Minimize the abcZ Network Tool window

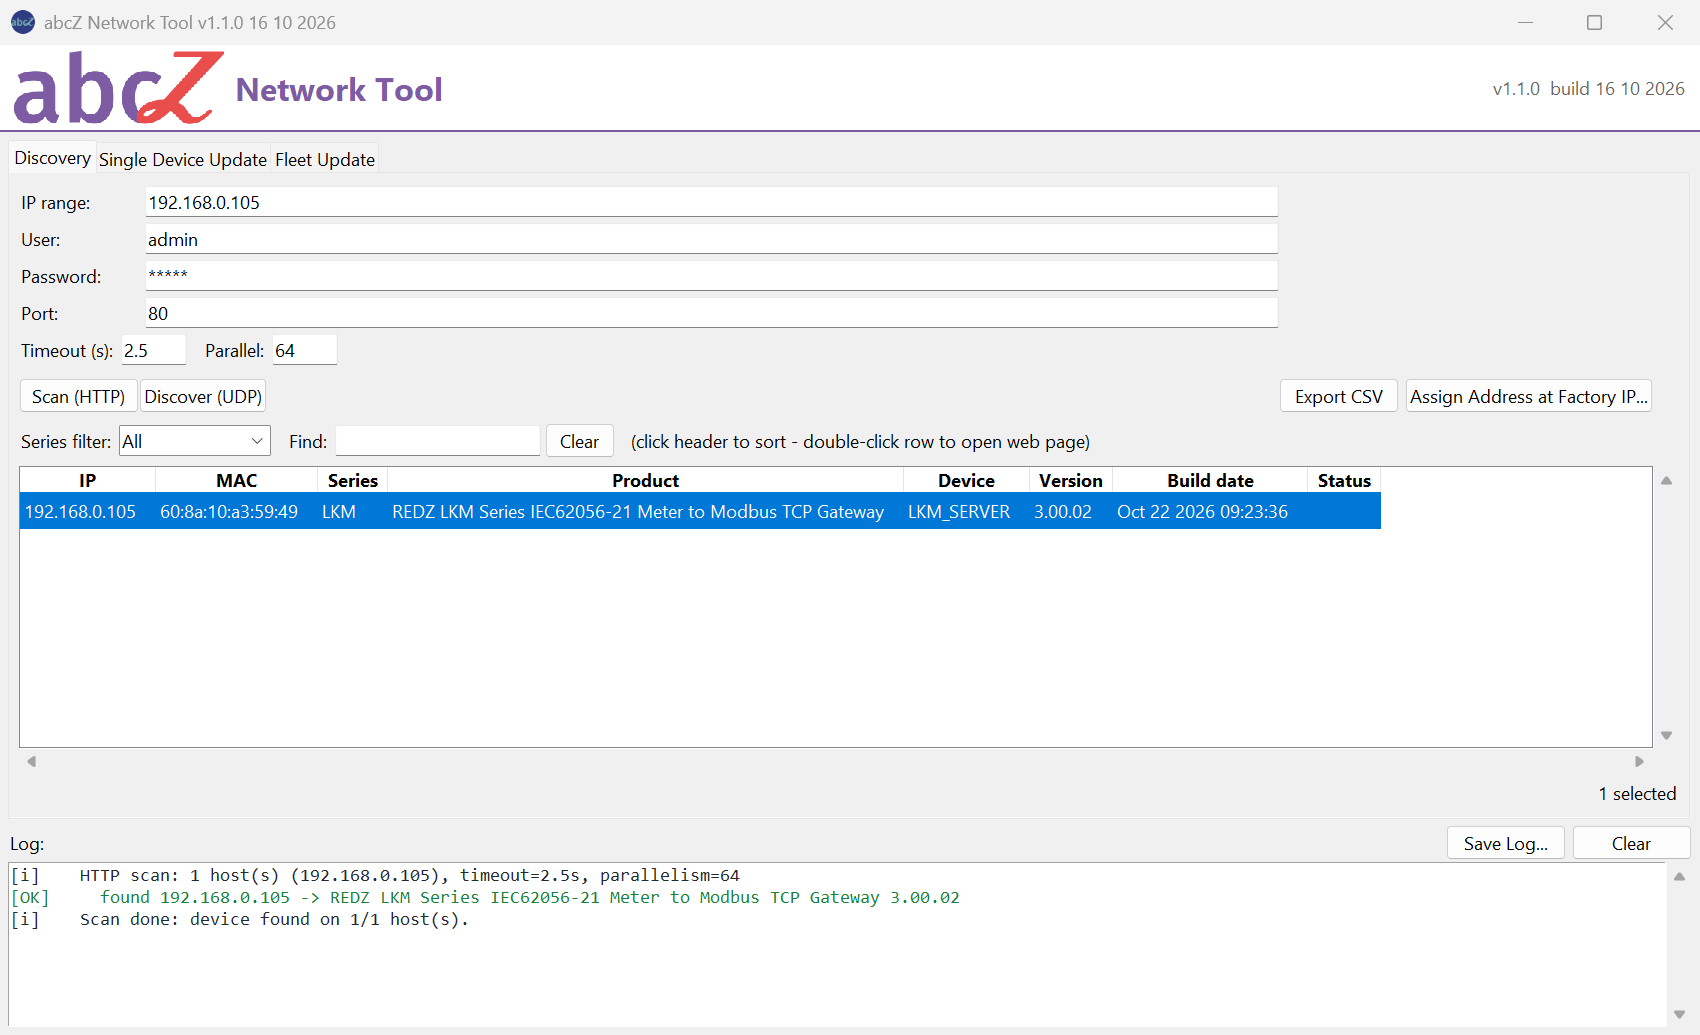click(1525, 22)
